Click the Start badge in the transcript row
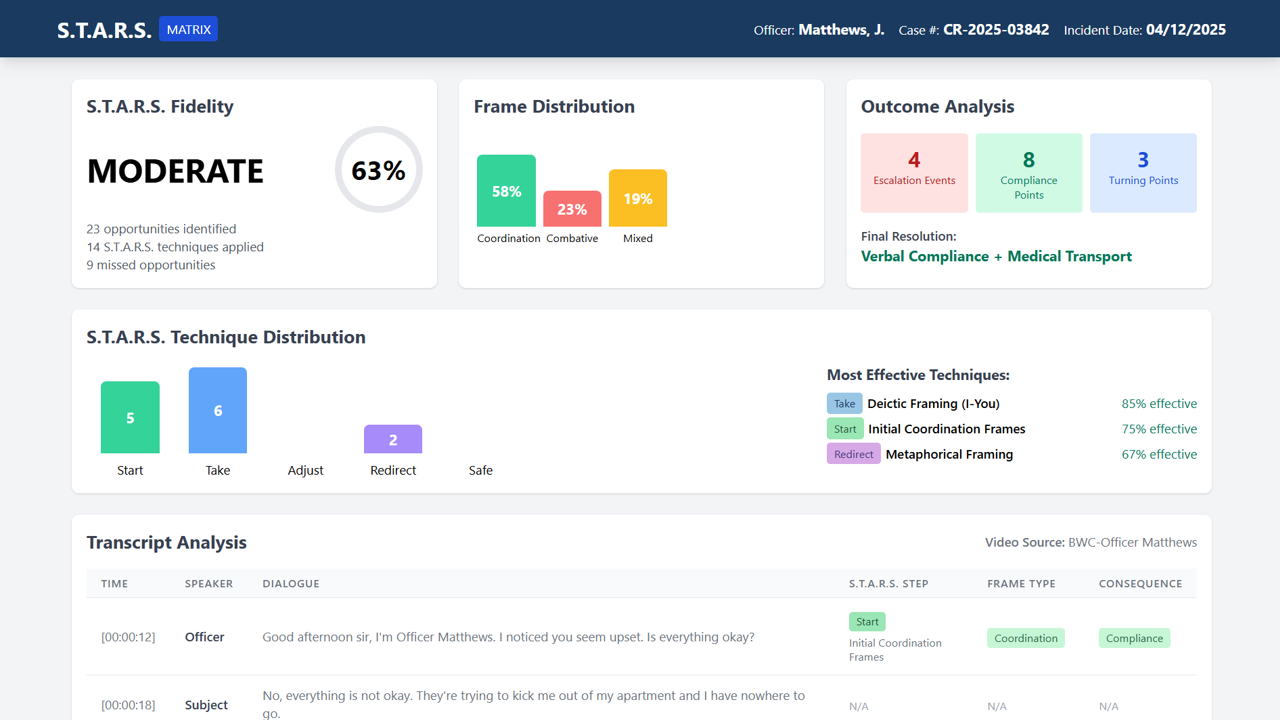 coord(867,621)
